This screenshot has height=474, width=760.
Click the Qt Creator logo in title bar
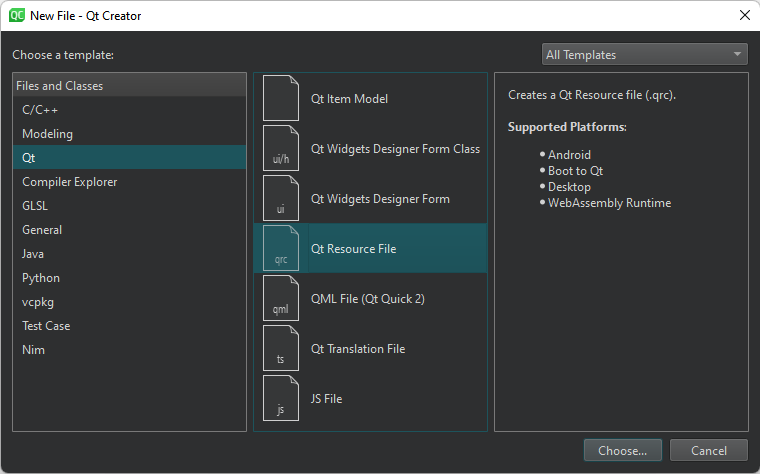point(16,15)
